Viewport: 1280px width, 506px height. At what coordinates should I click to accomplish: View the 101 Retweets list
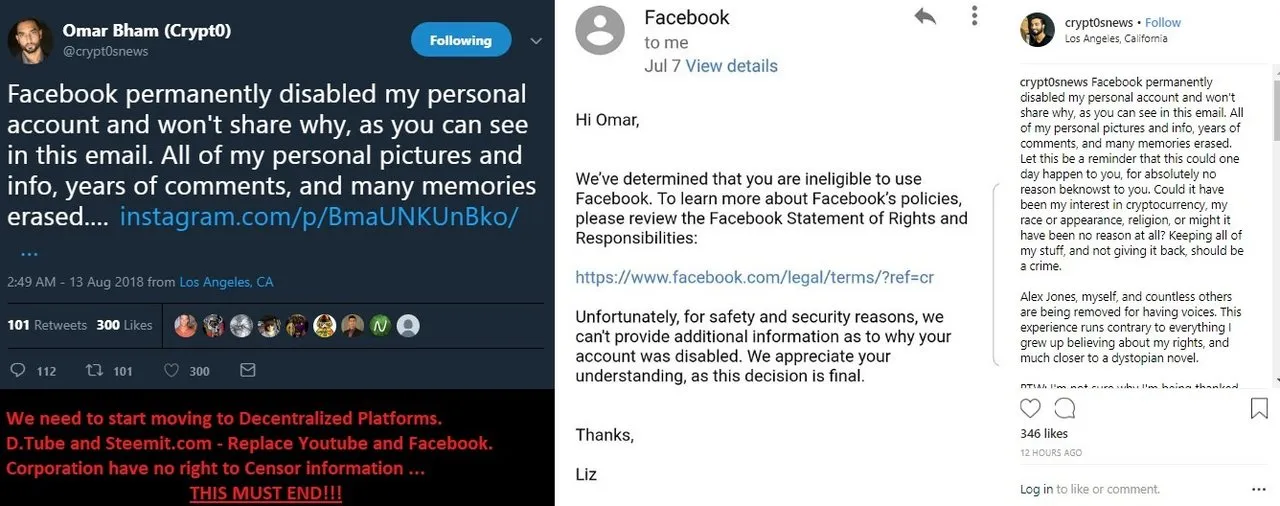pos(47,325)
